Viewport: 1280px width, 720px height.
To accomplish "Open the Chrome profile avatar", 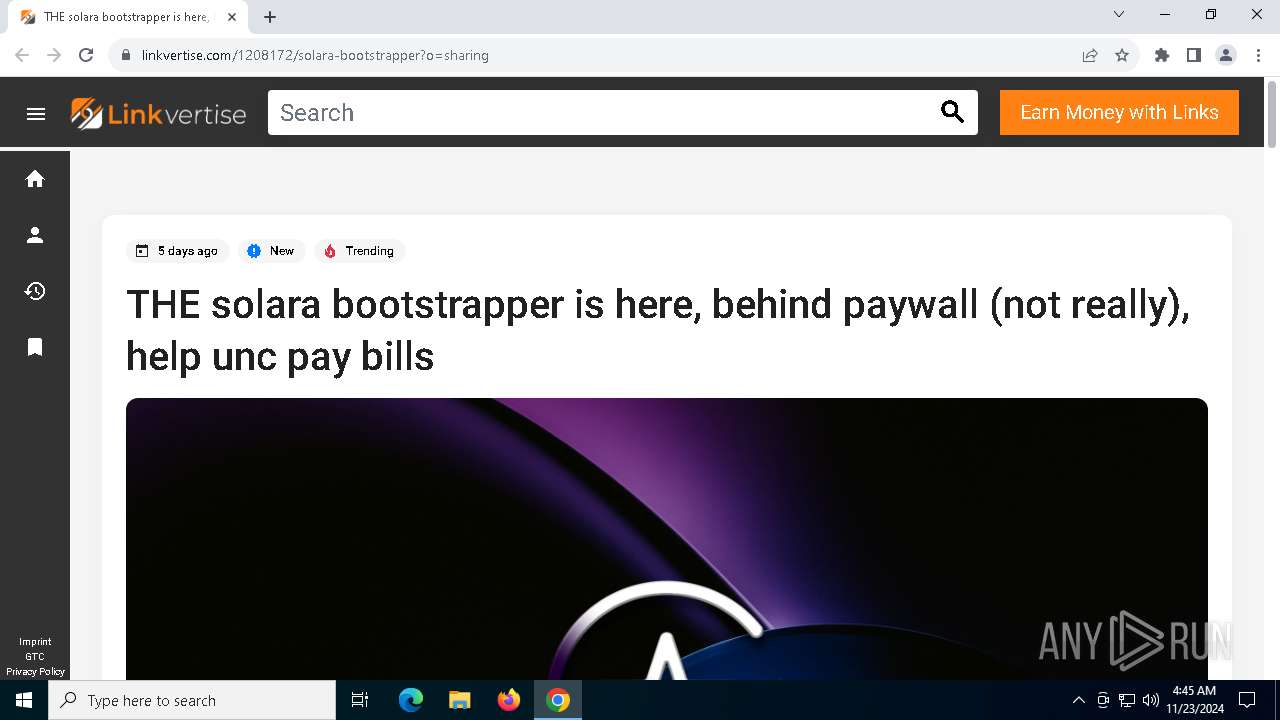I will click(x=1226, y=55).
